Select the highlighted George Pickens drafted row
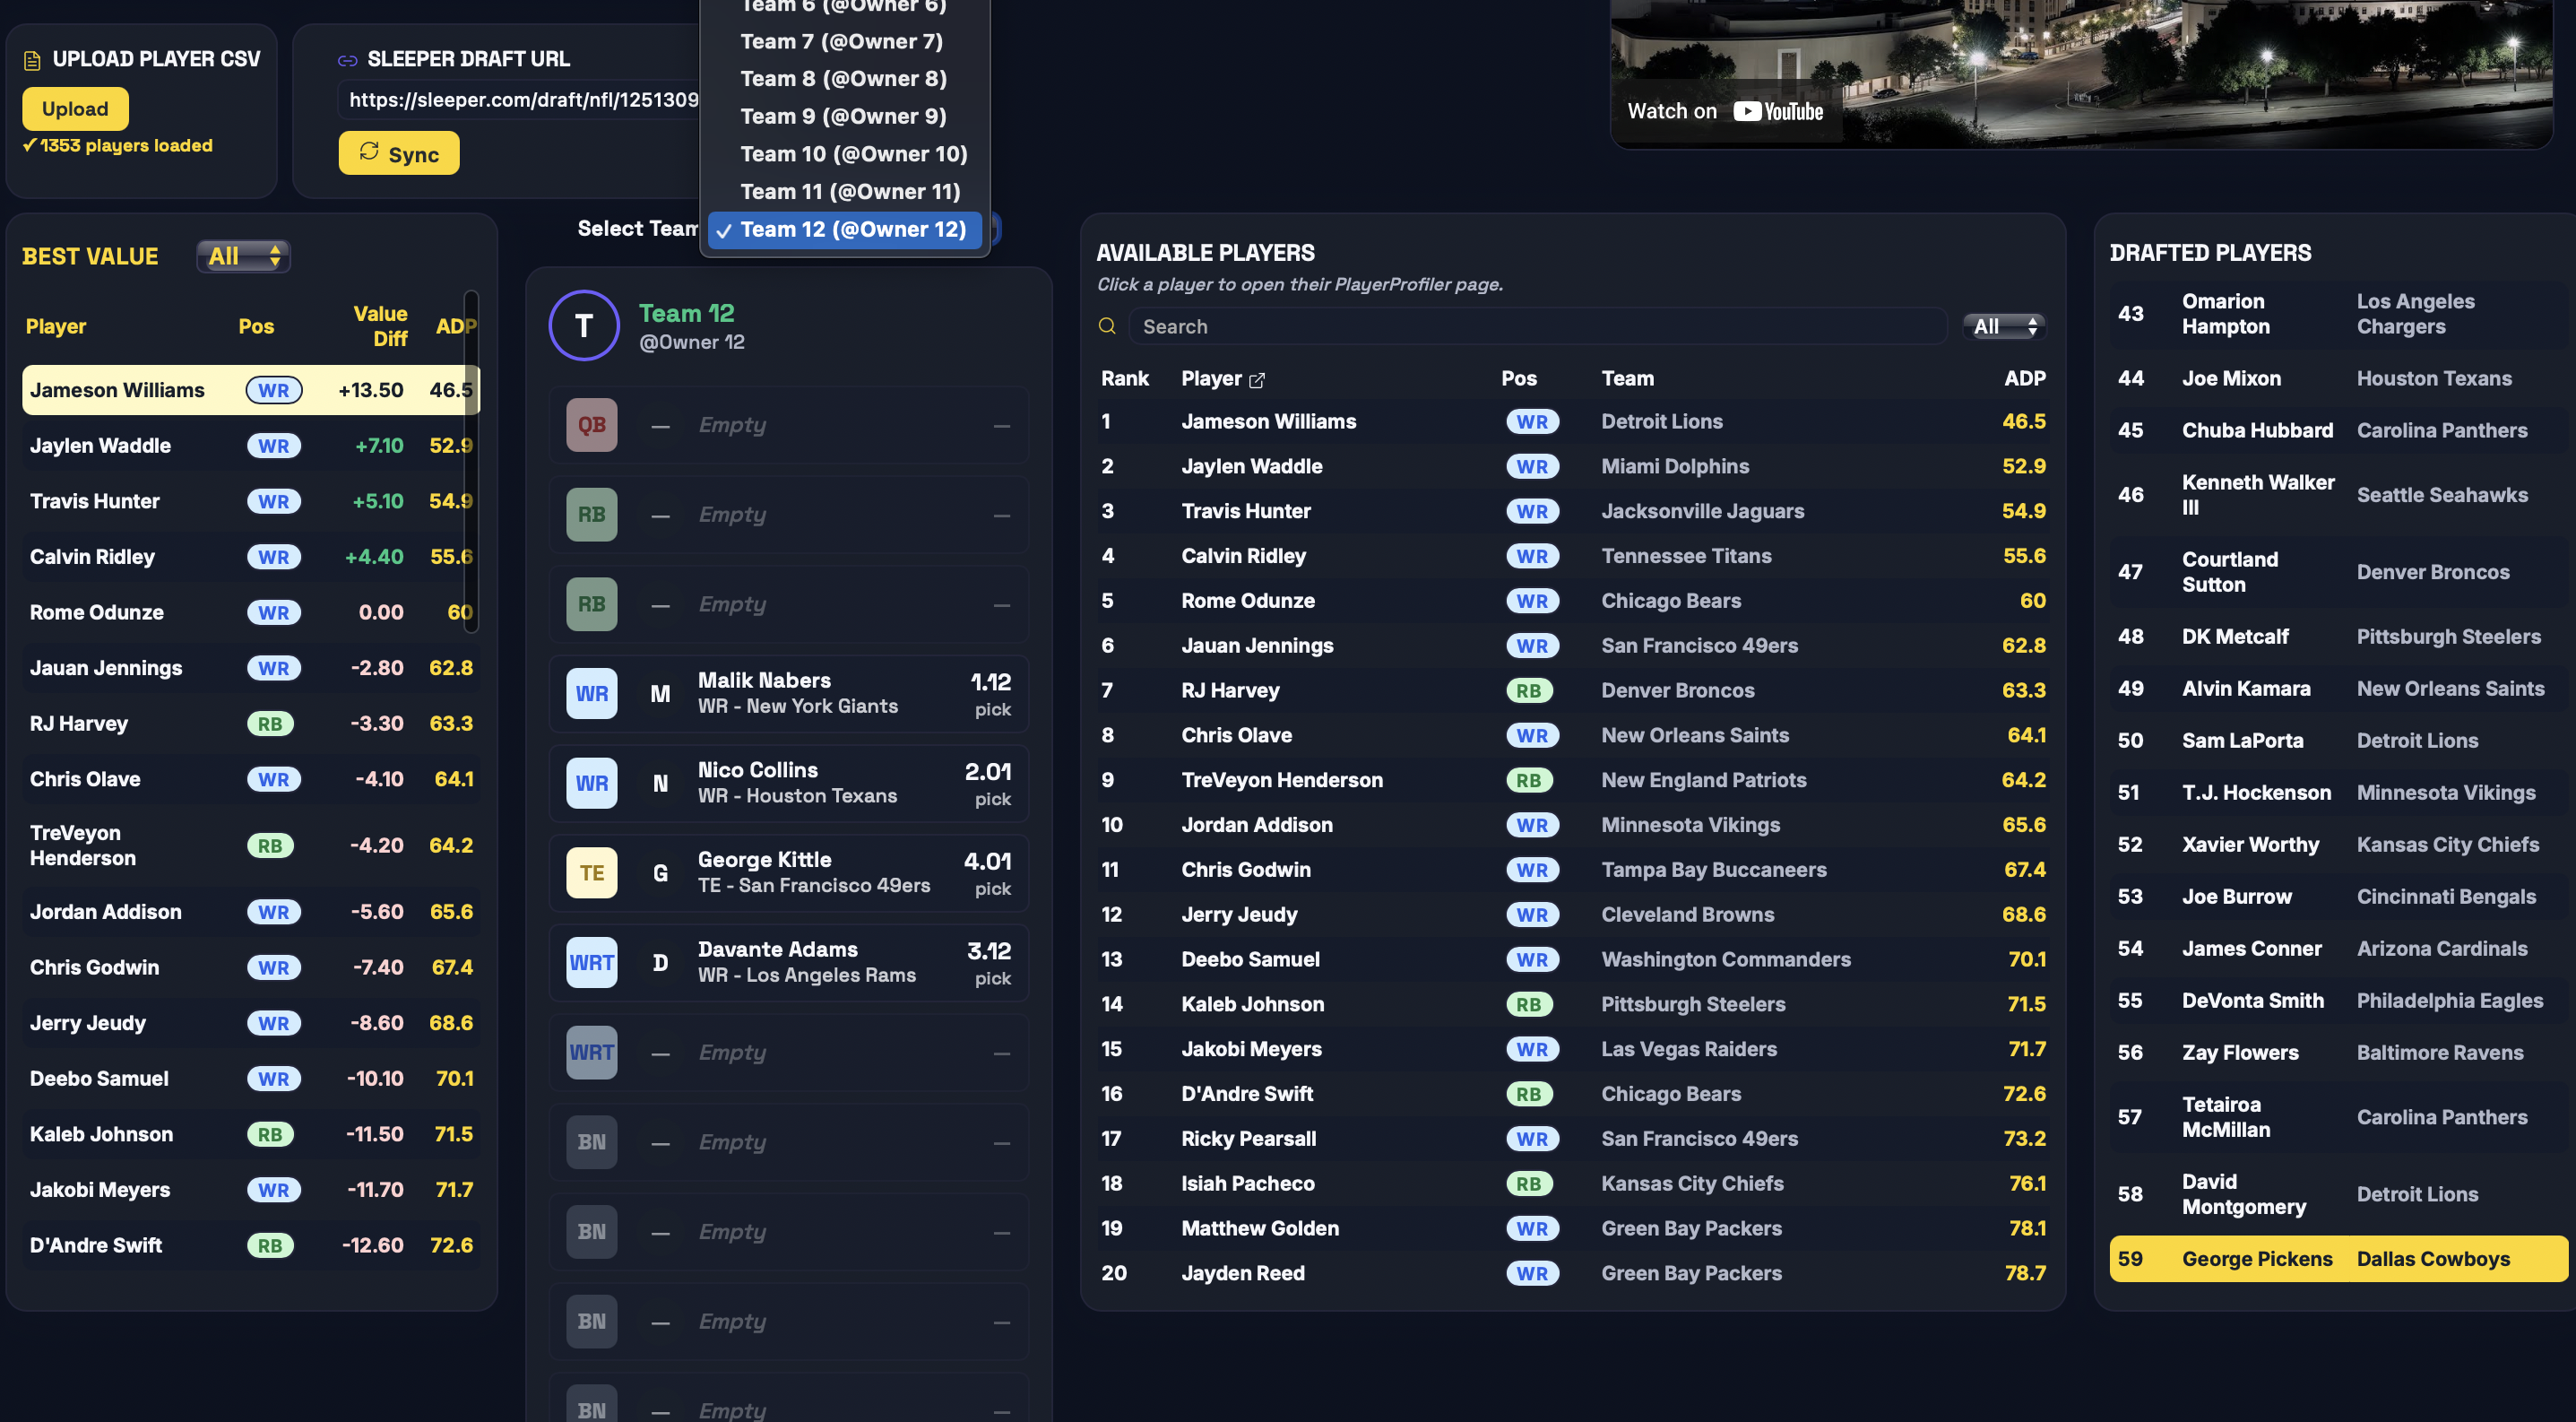 2338,1259
